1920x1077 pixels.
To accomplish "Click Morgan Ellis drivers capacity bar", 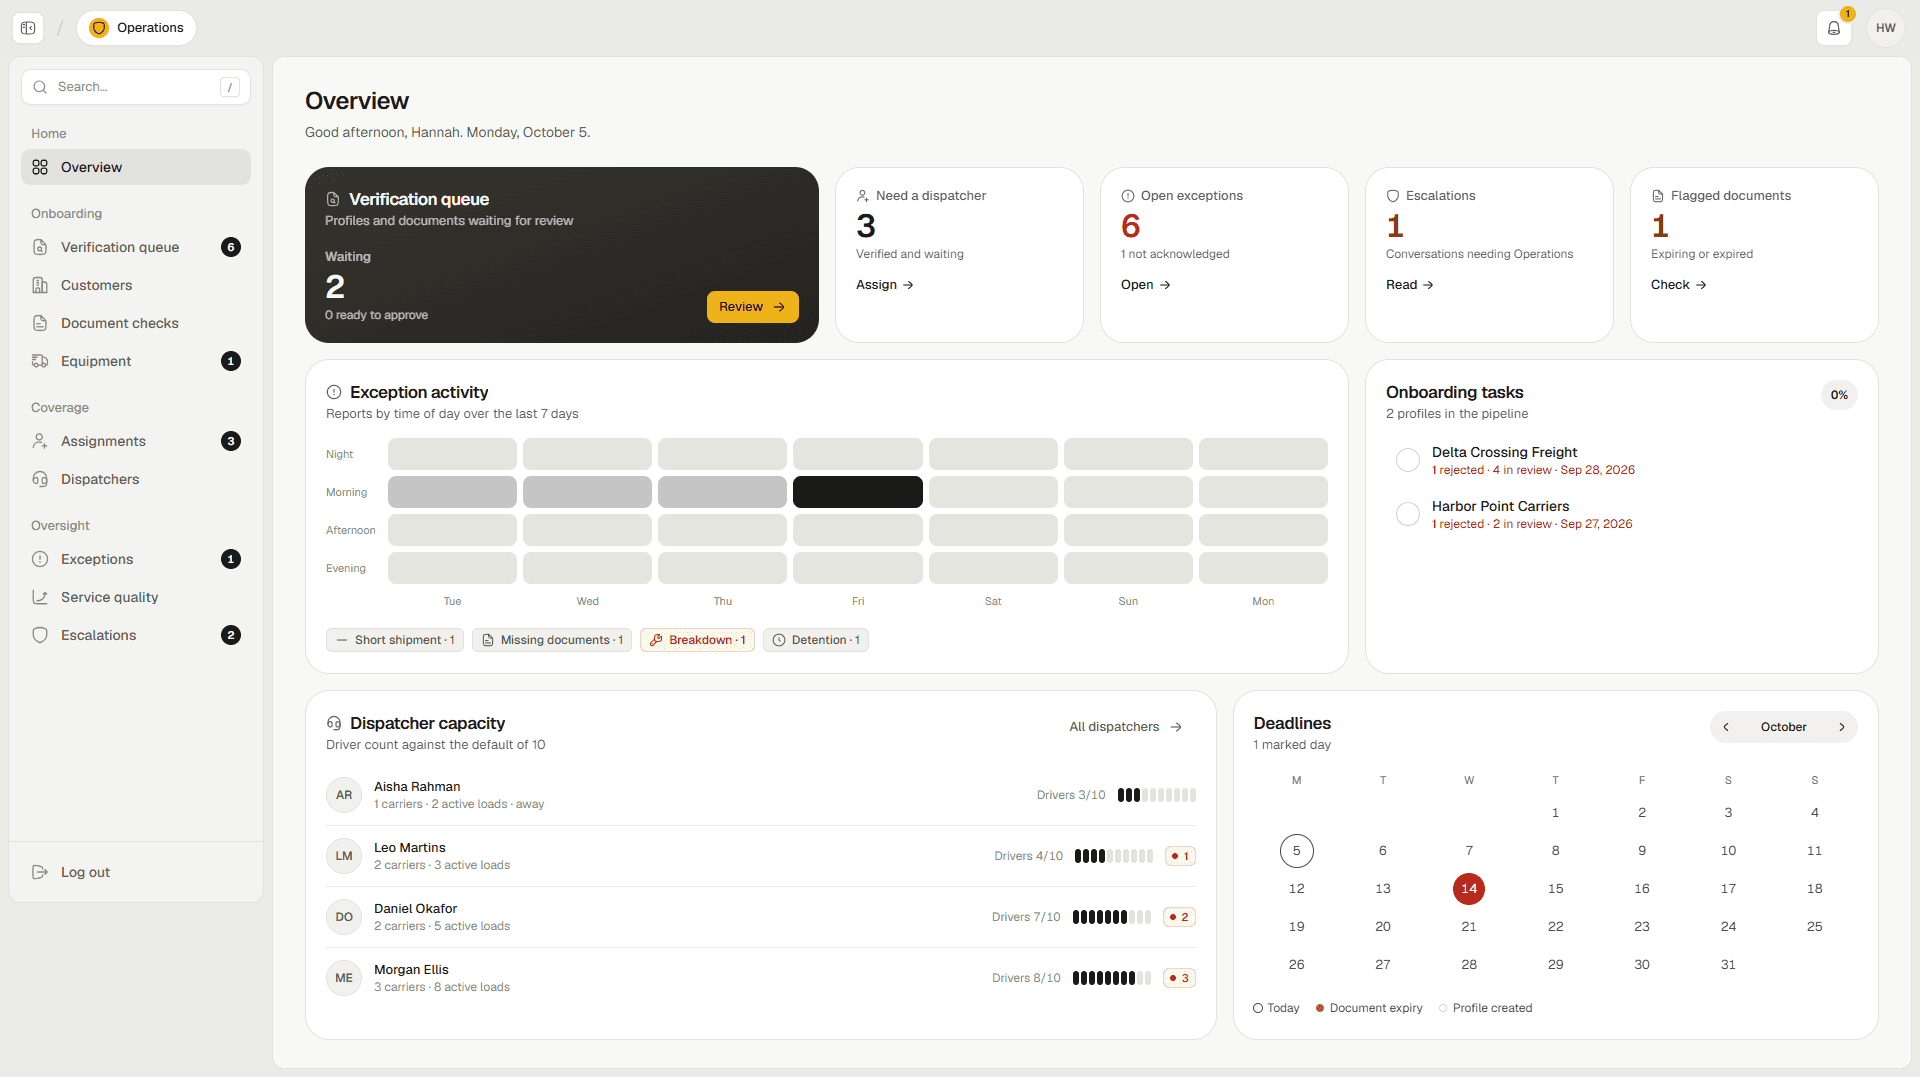I will 1112,978.
